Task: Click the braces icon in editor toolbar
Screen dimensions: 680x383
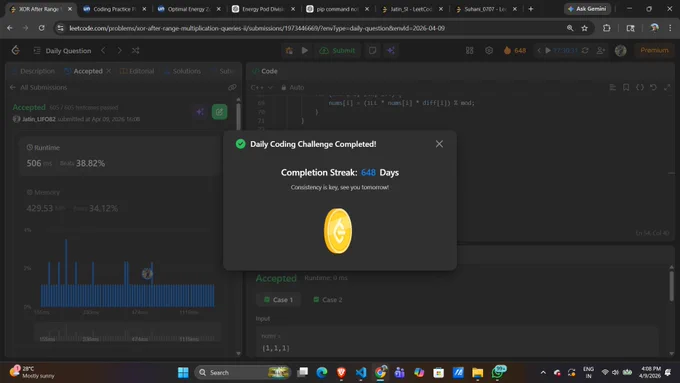Action: coord(640,87)
